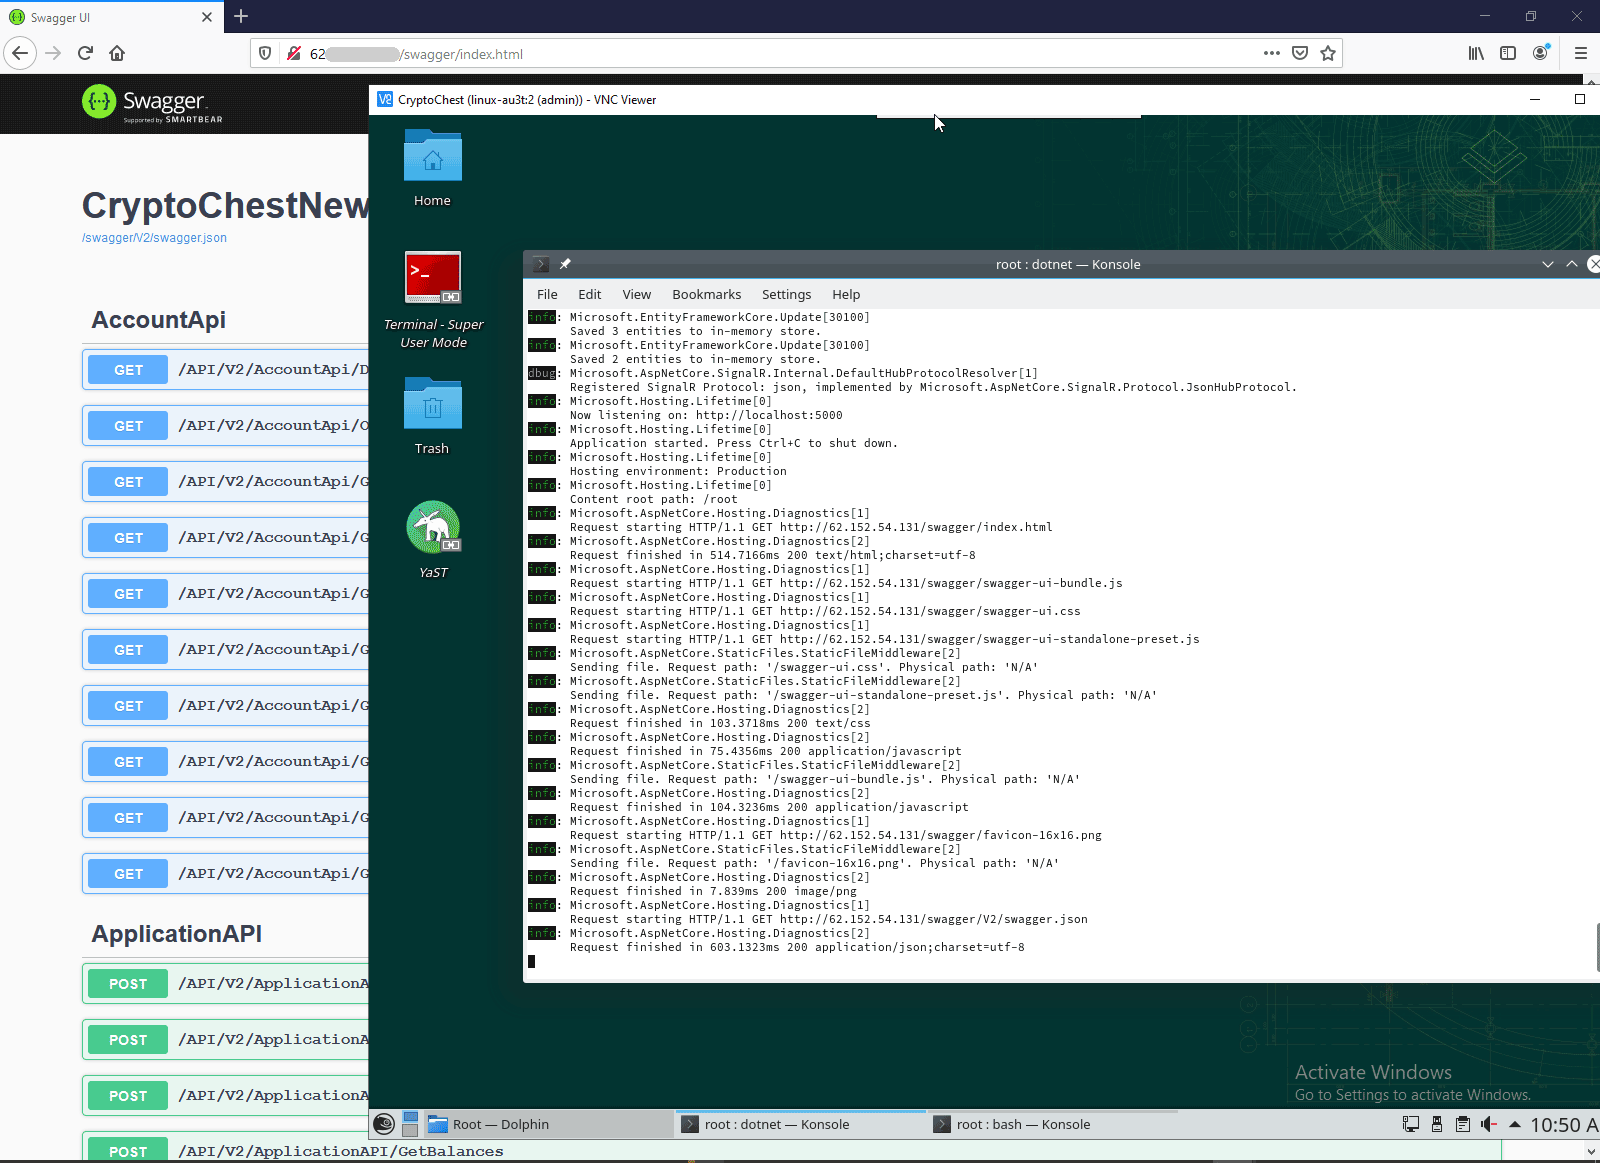1600x1163 pixels.
Task: Open the Konsole Bookmarks menu
Action: coord(707,294)
